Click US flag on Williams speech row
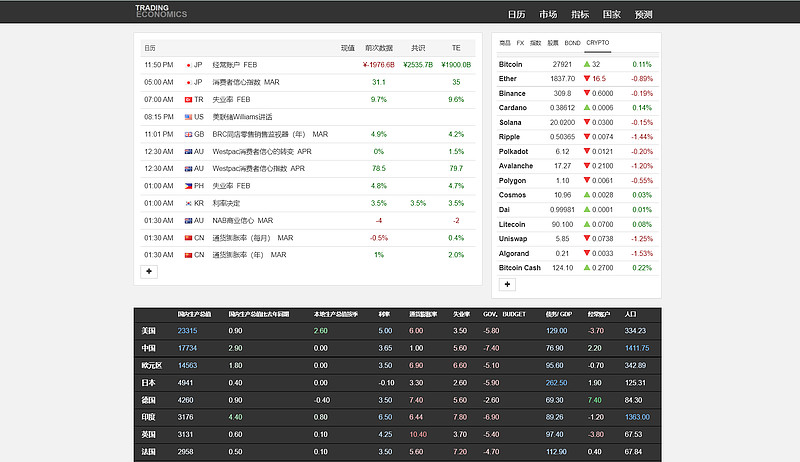 [188, 117]
